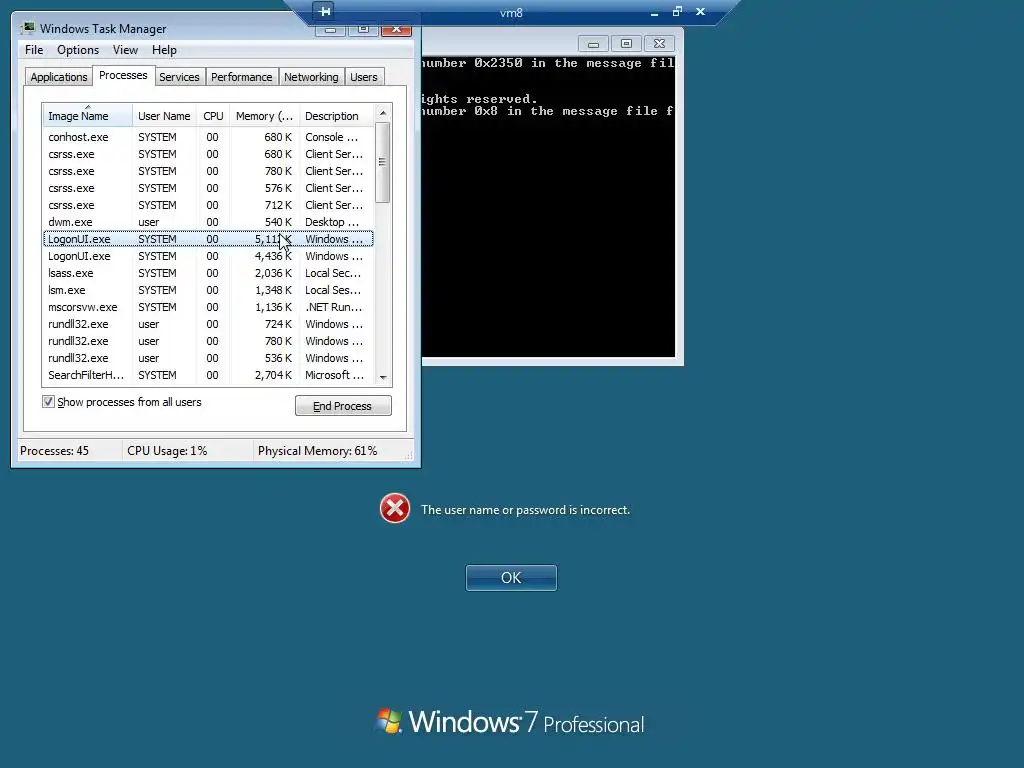Viewport: 1024px width, 768px height.
Task: Select the SearchFilterH... process row
Action: click(208, 375)
